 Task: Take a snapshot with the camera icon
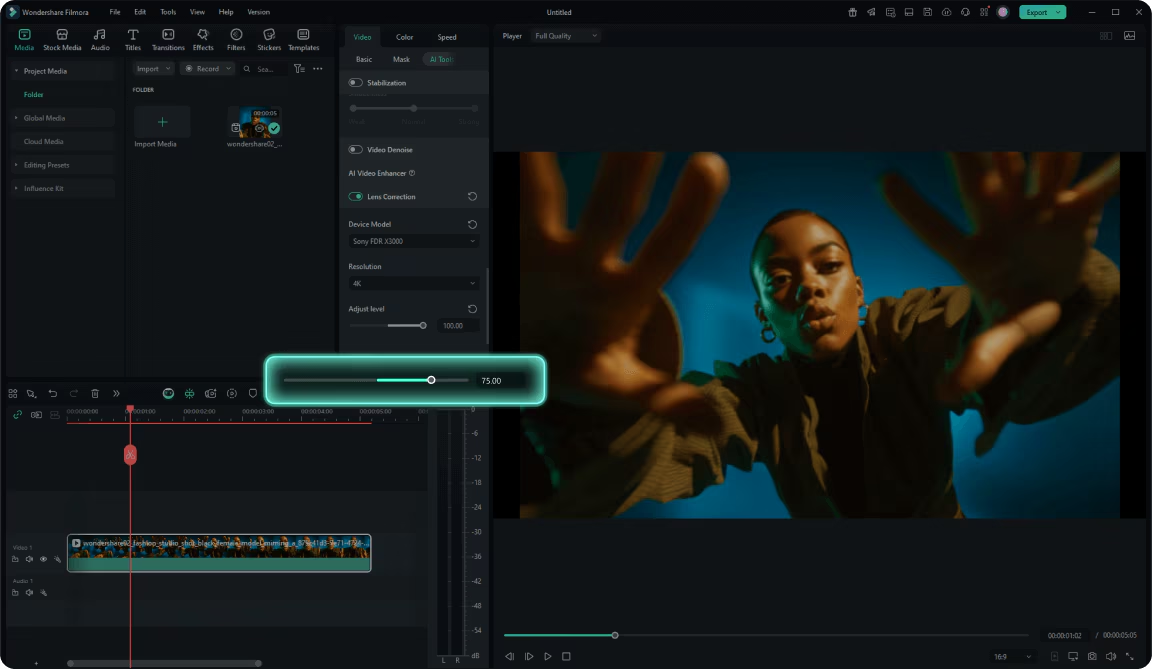point(1092,656)
